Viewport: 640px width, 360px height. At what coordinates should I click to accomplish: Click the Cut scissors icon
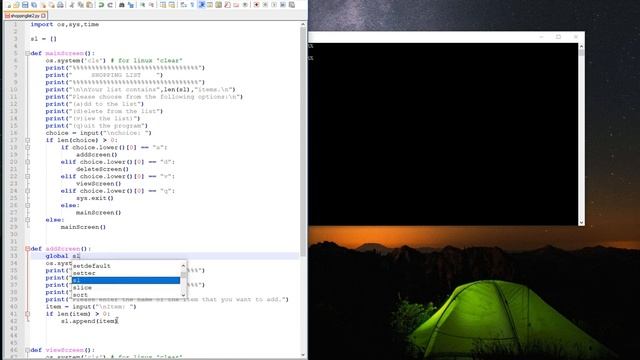tap(72, 5)
